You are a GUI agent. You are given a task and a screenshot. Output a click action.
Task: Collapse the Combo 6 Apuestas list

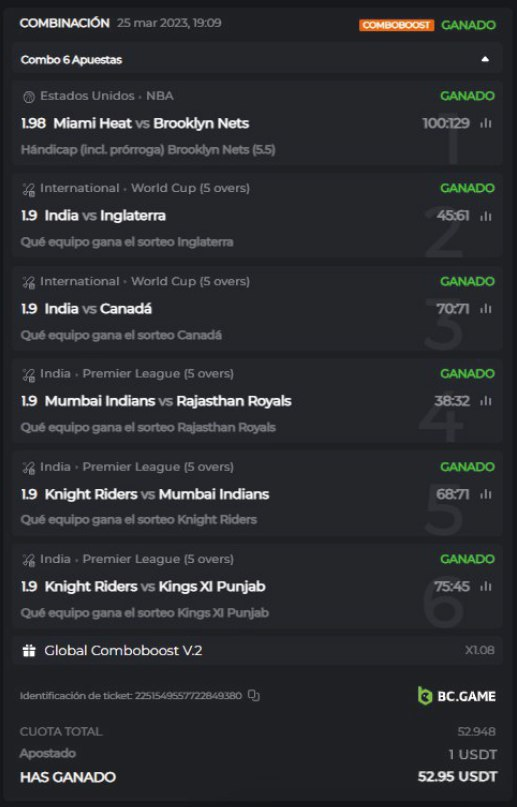485,59
